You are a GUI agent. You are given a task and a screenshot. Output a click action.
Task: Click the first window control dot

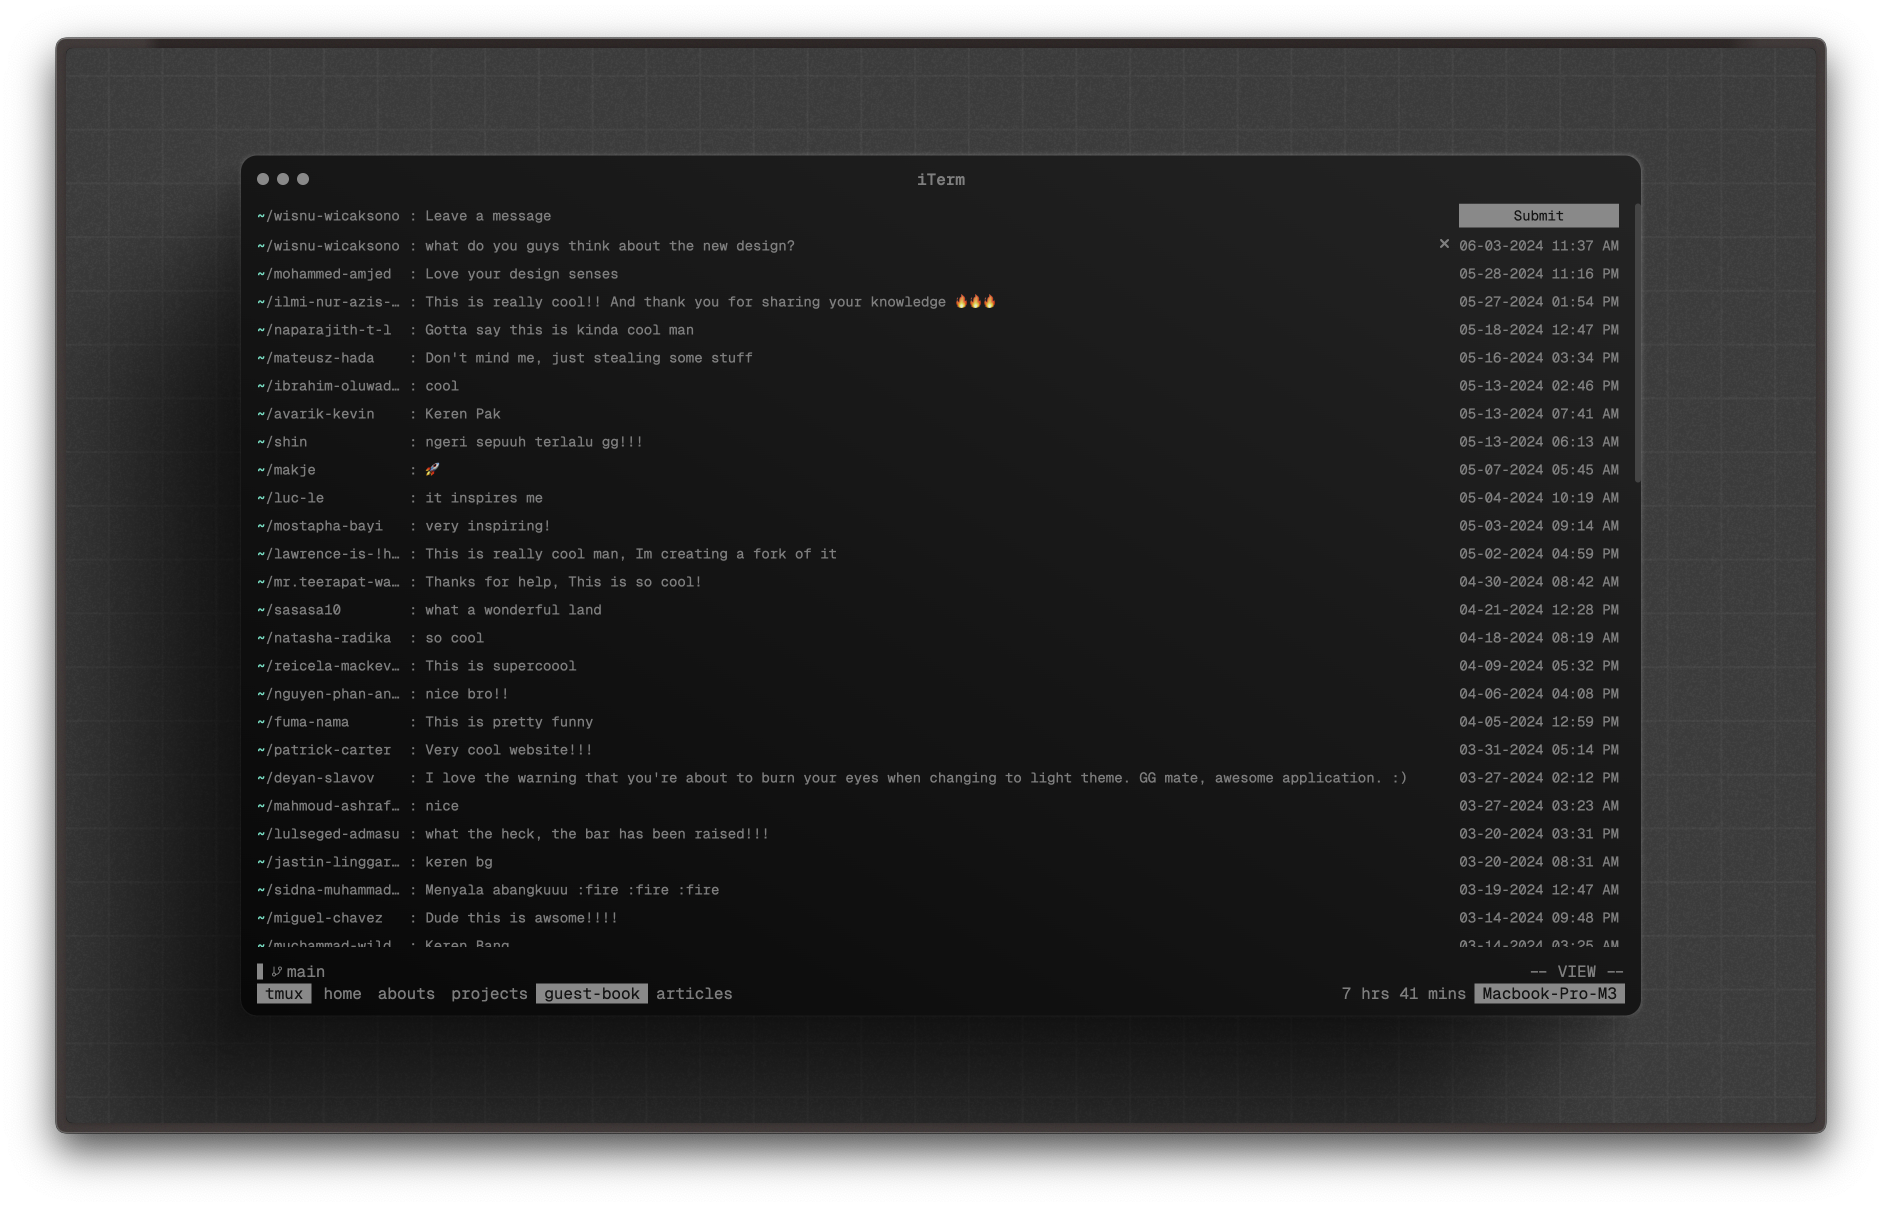(x=263, y=179)
